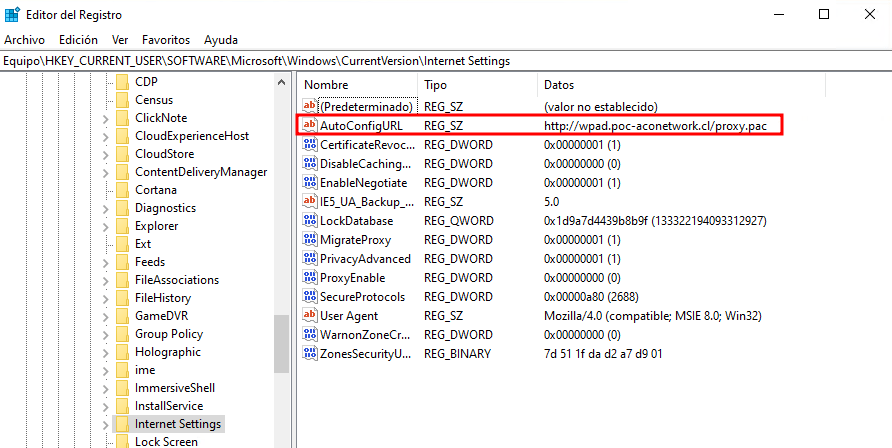Select the (Predeterminado) default value icon

coord(310,106)
